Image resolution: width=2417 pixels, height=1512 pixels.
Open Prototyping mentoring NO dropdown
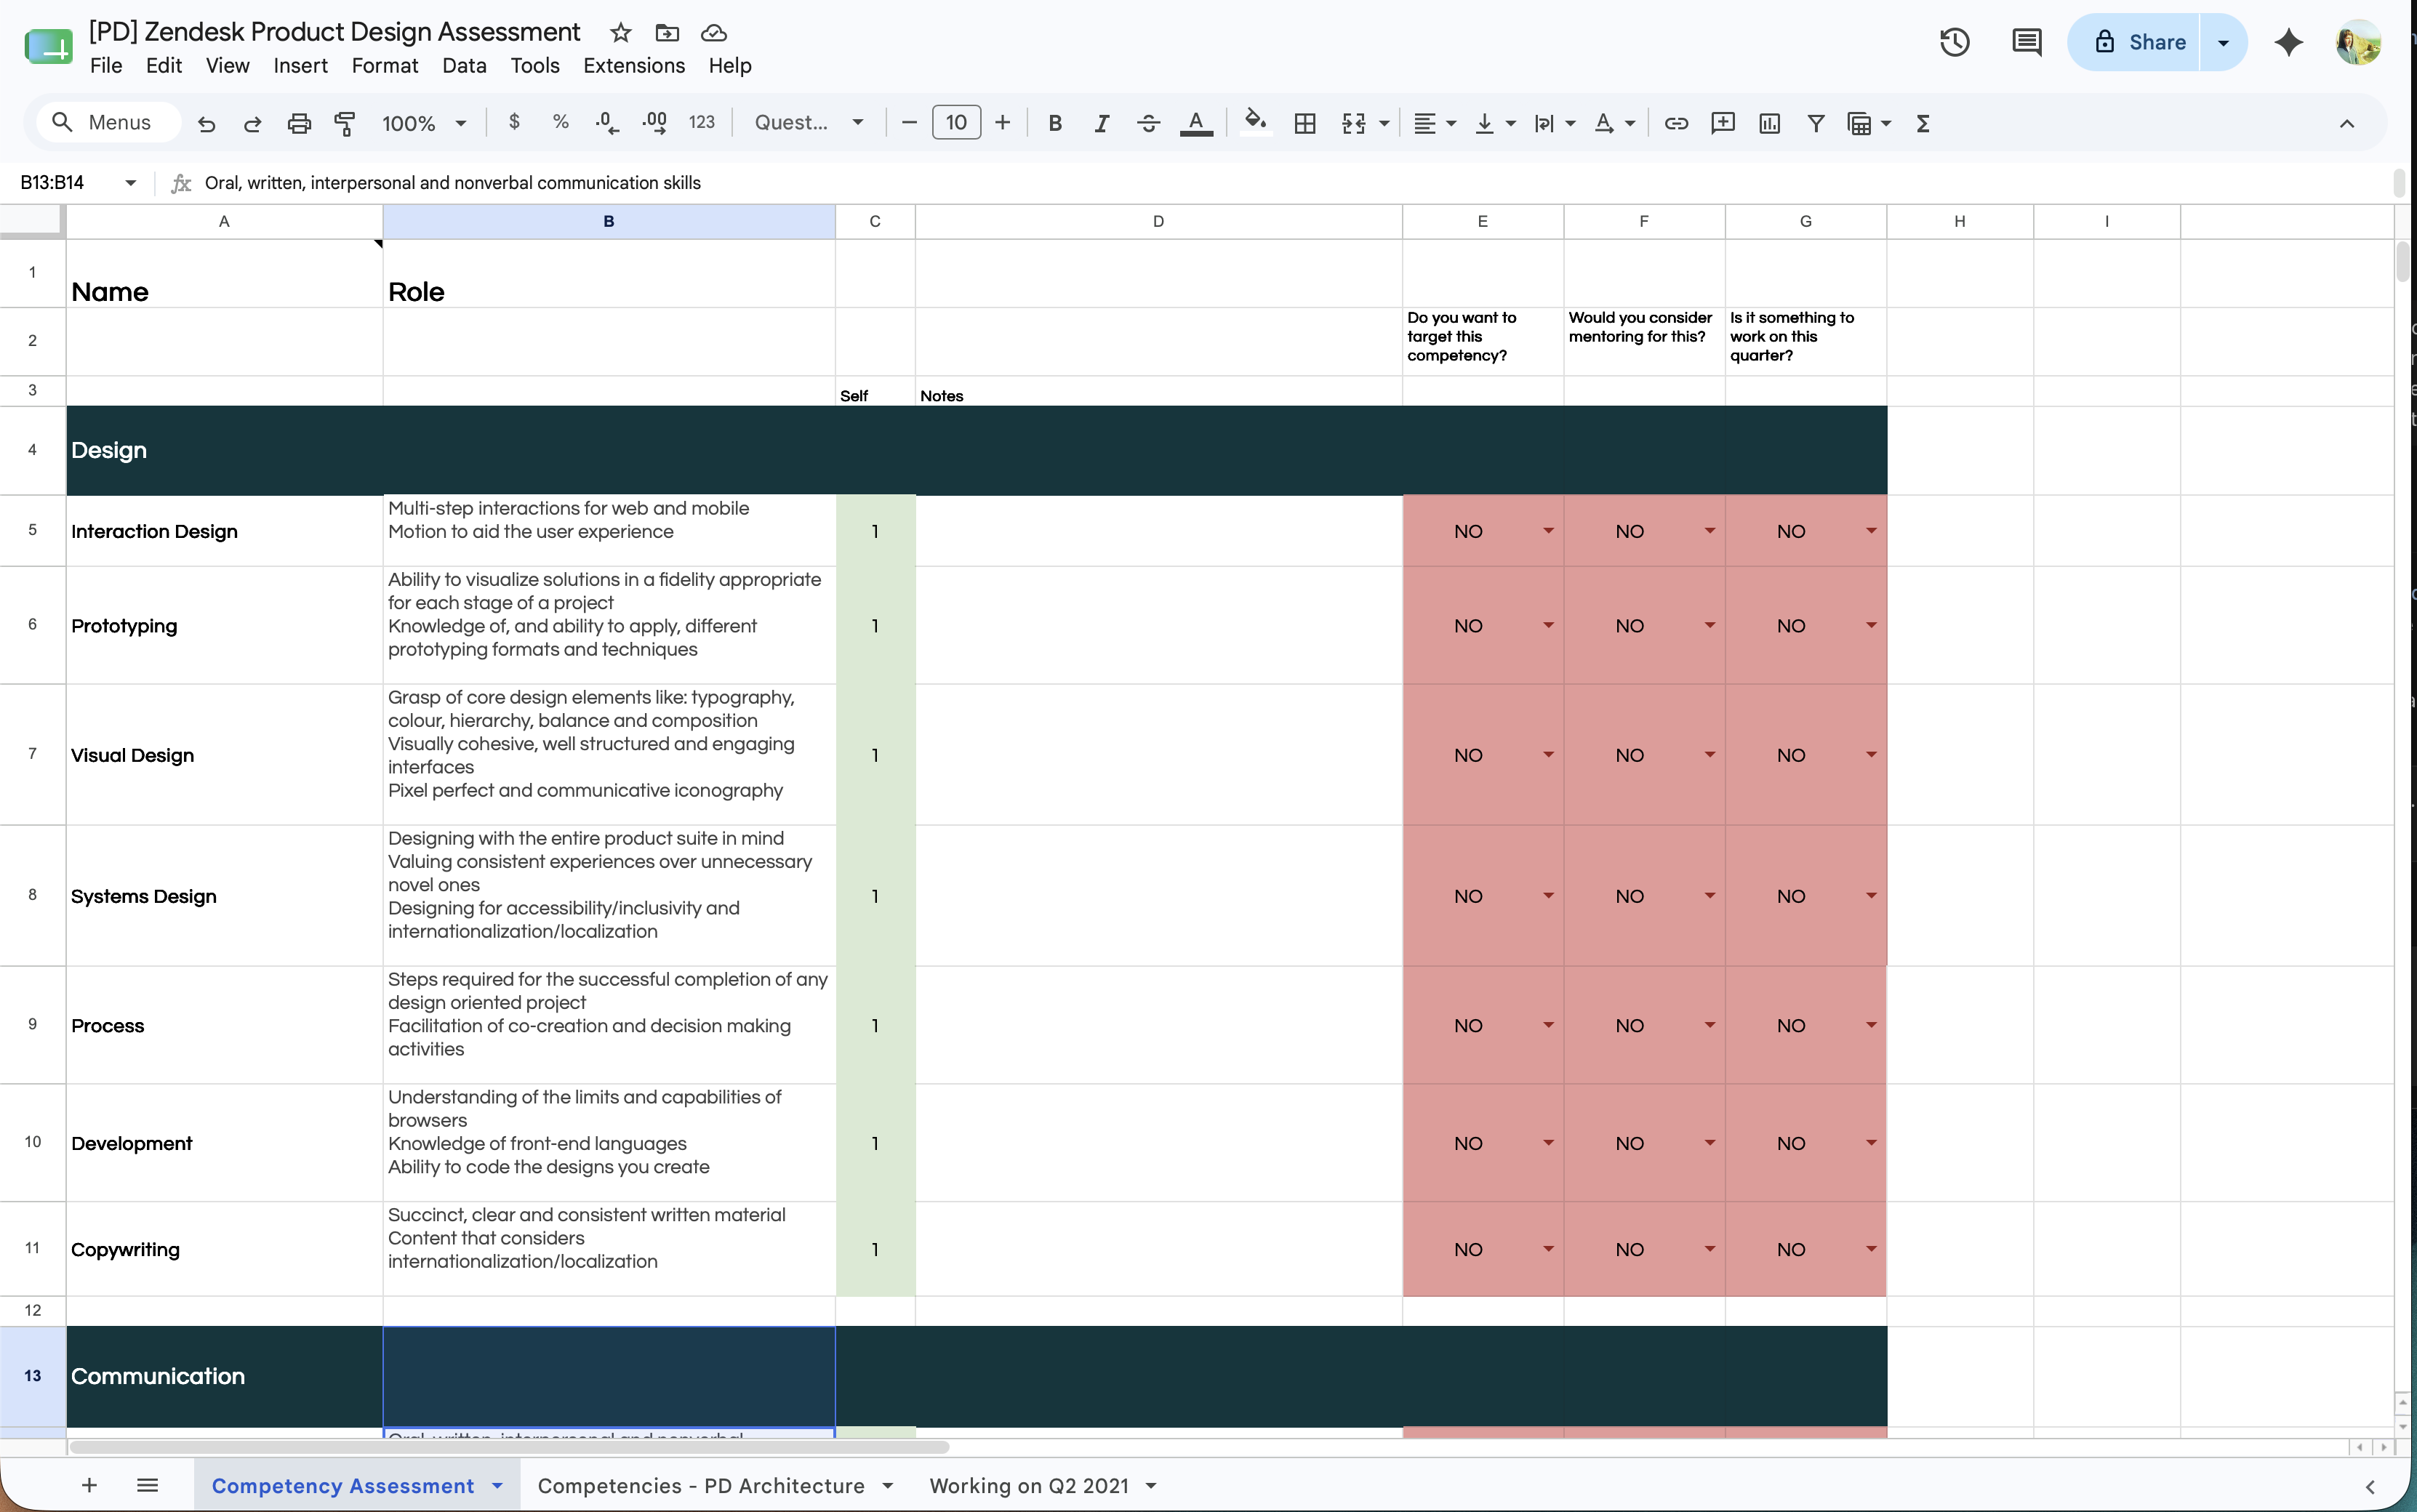(x=1710, y=625)
